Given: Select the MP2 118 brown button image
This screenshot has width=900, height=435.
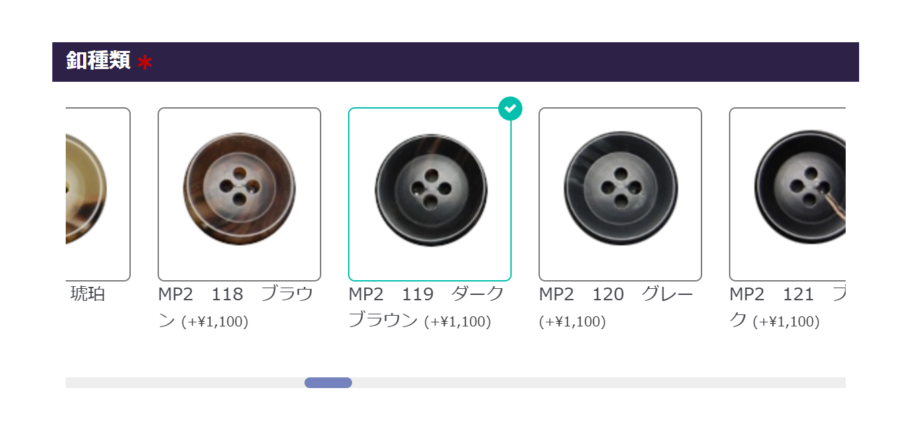Looking at the screenshot, I should click(239, 194).
